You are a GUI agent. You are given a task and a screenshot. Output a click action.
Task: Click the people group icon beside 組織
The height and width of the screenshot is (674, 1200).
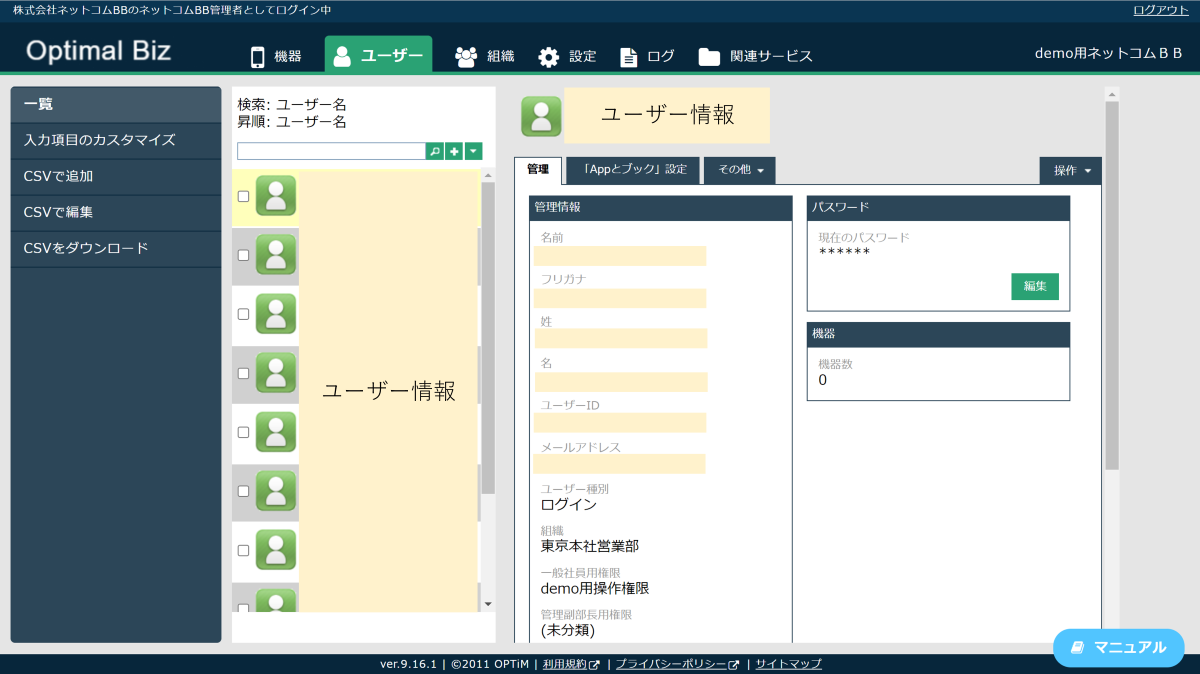click(466, 57)
